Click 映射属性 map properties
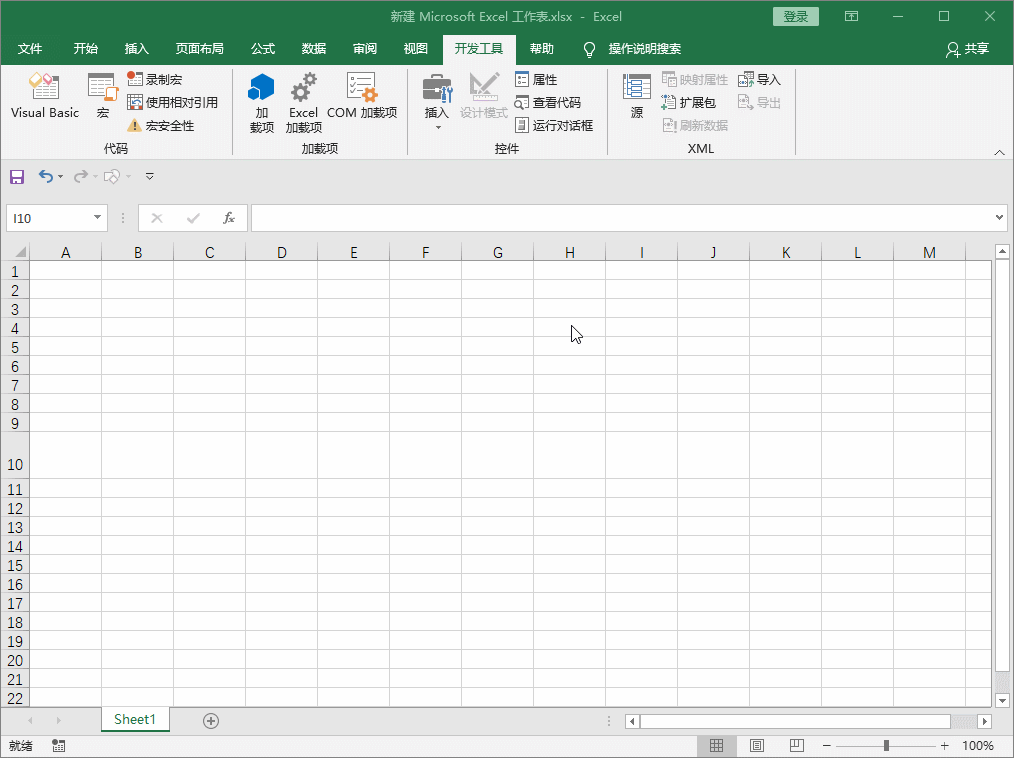1014x758 pixels. click(695, 80)
